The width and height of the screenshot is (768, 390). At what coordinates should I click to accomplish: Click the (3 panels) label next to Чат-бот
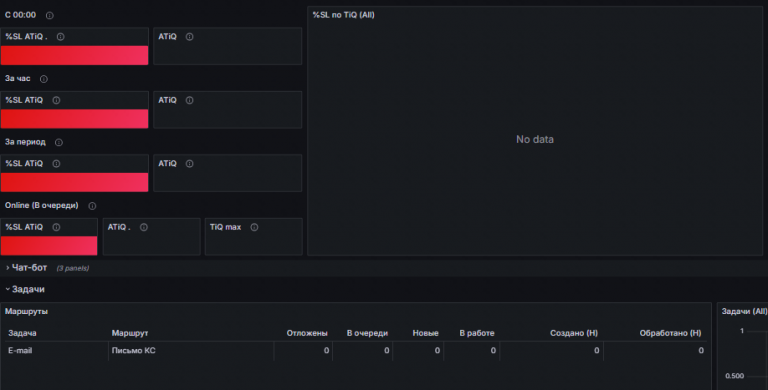click(72, 268)
